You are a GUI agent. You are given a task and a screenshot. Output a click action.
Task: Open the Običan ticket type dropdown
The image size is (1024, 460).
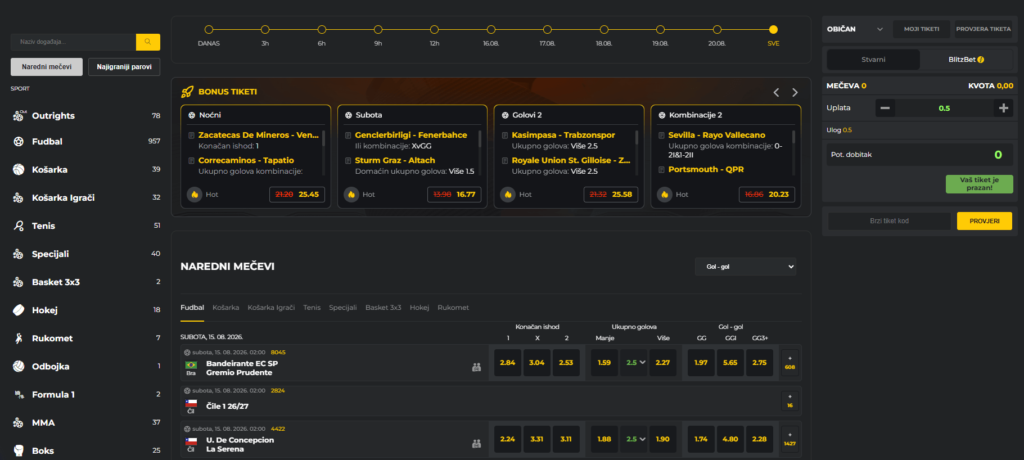(x=855, y=29)
